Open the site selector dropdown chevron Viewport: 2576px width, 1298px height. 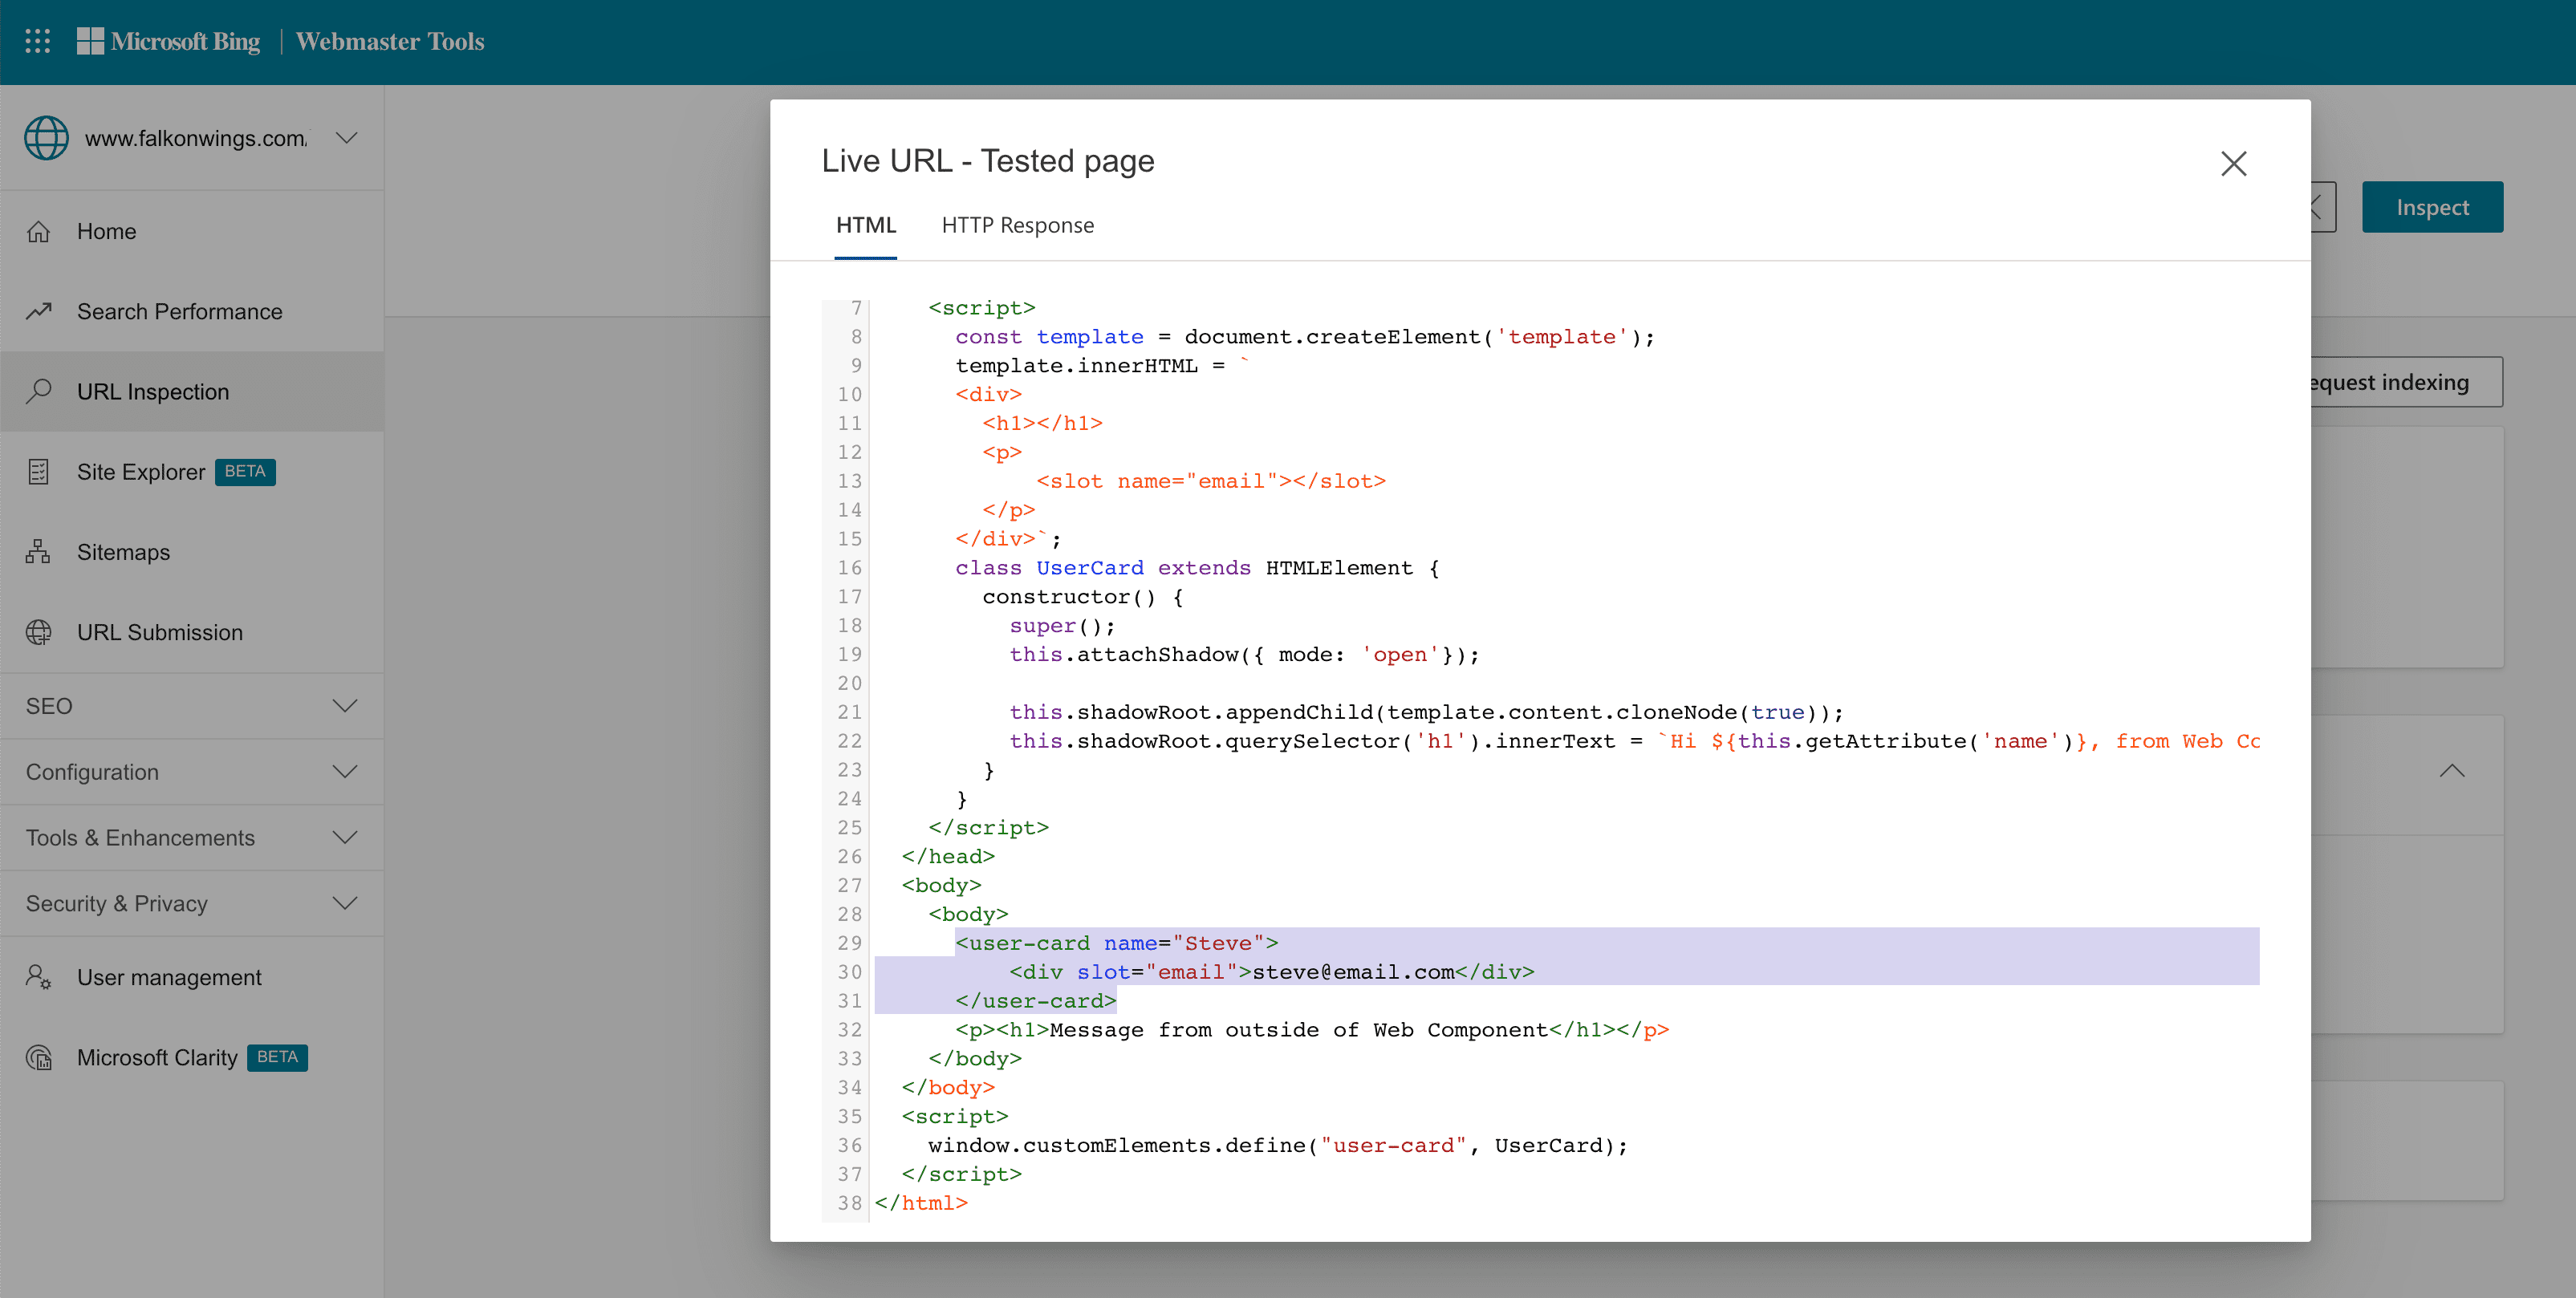346,138
